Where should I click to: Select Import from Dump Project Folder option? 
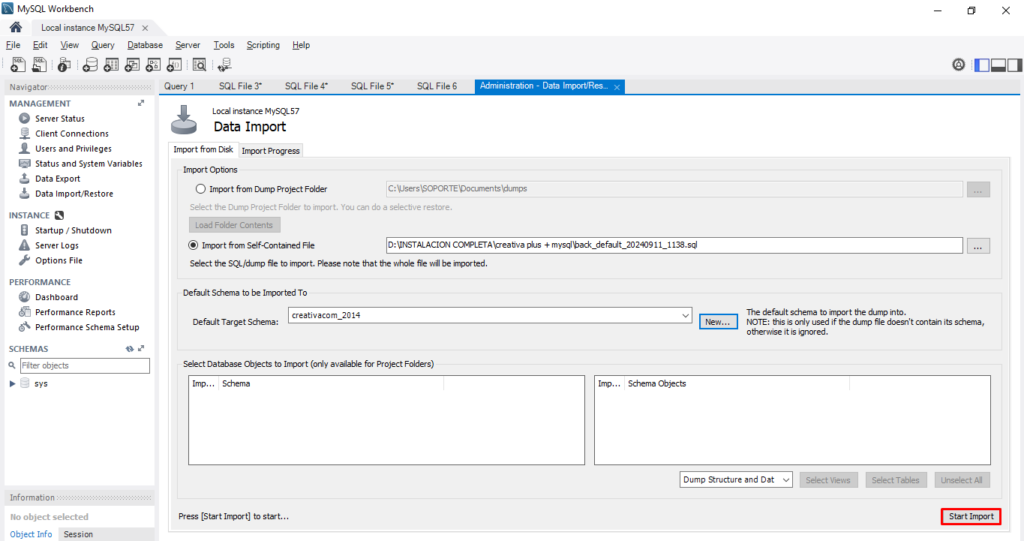200,189
